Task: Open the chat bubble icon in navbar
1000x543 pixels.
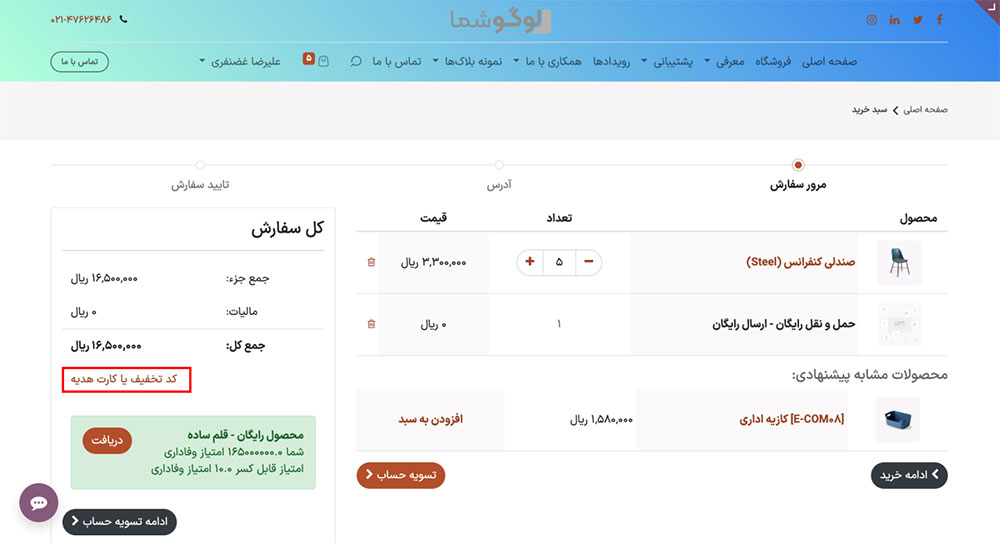Action: pyautogui.click(x=356, y=61)
